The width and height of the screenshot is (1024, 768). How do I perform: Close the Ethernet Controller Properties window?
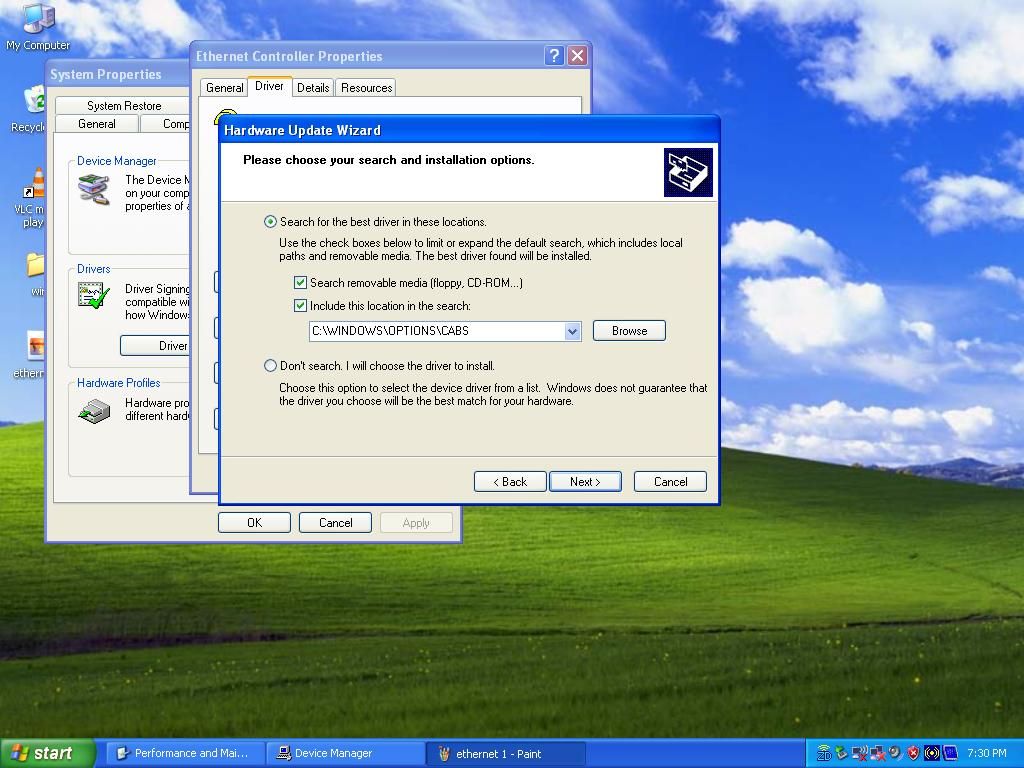coord(577,56)
